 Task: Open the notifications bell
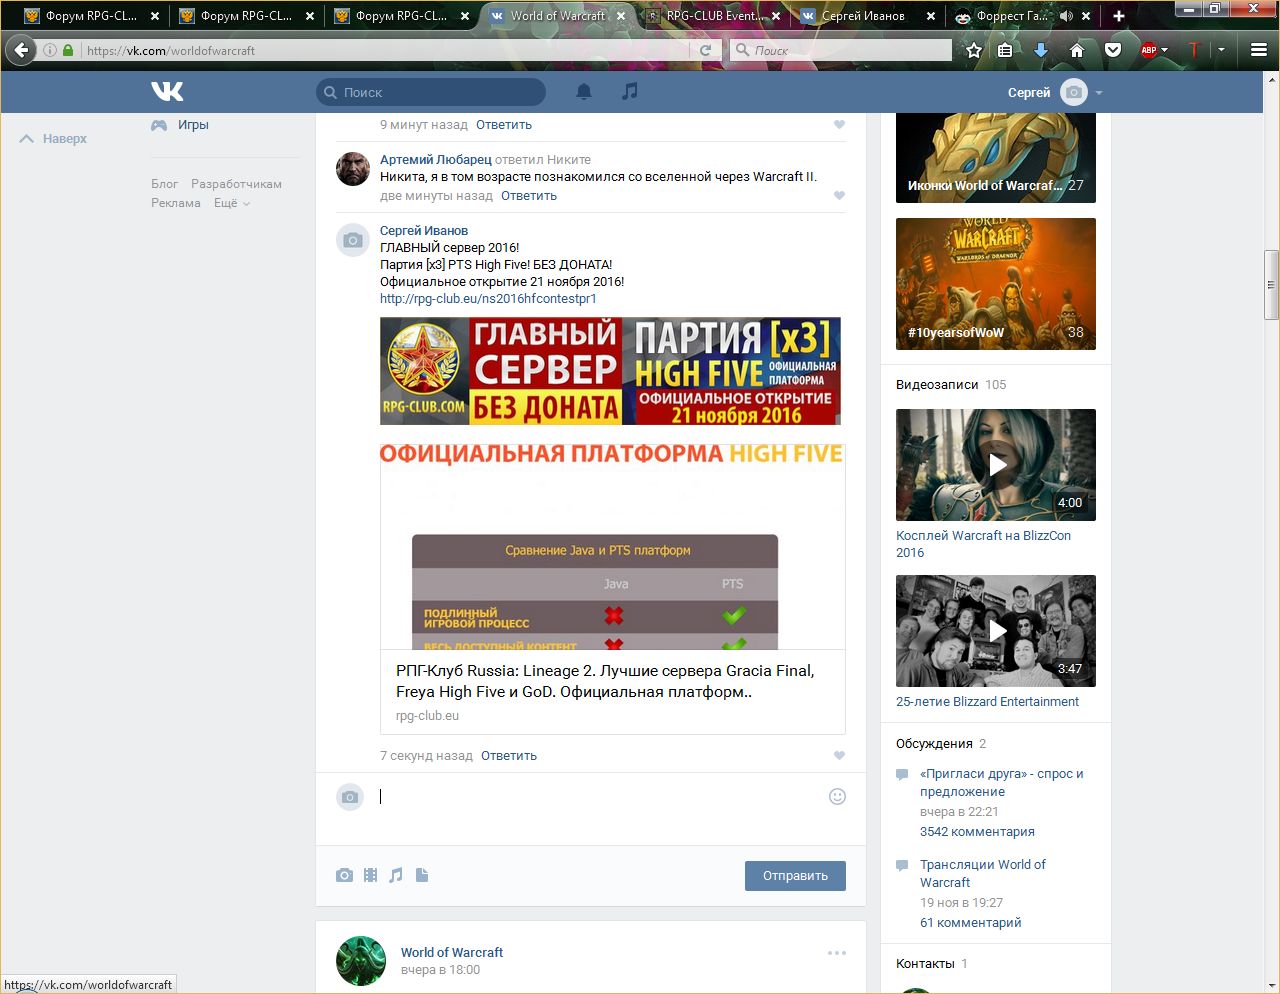pyautogui.click(x=584, y=92)
